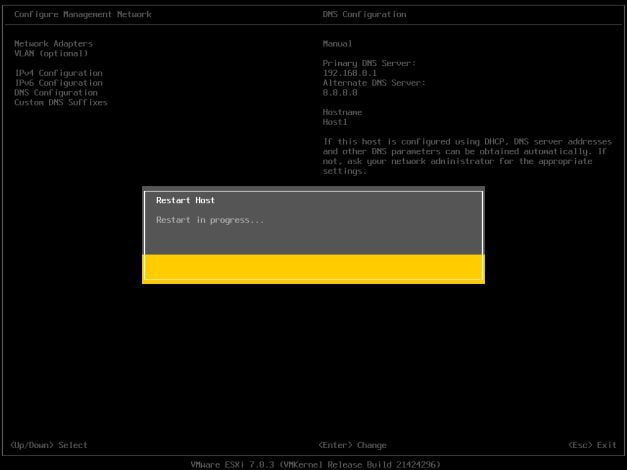
Task: Select DNS Configuration in left menu
Action: (x=56, y=93)
